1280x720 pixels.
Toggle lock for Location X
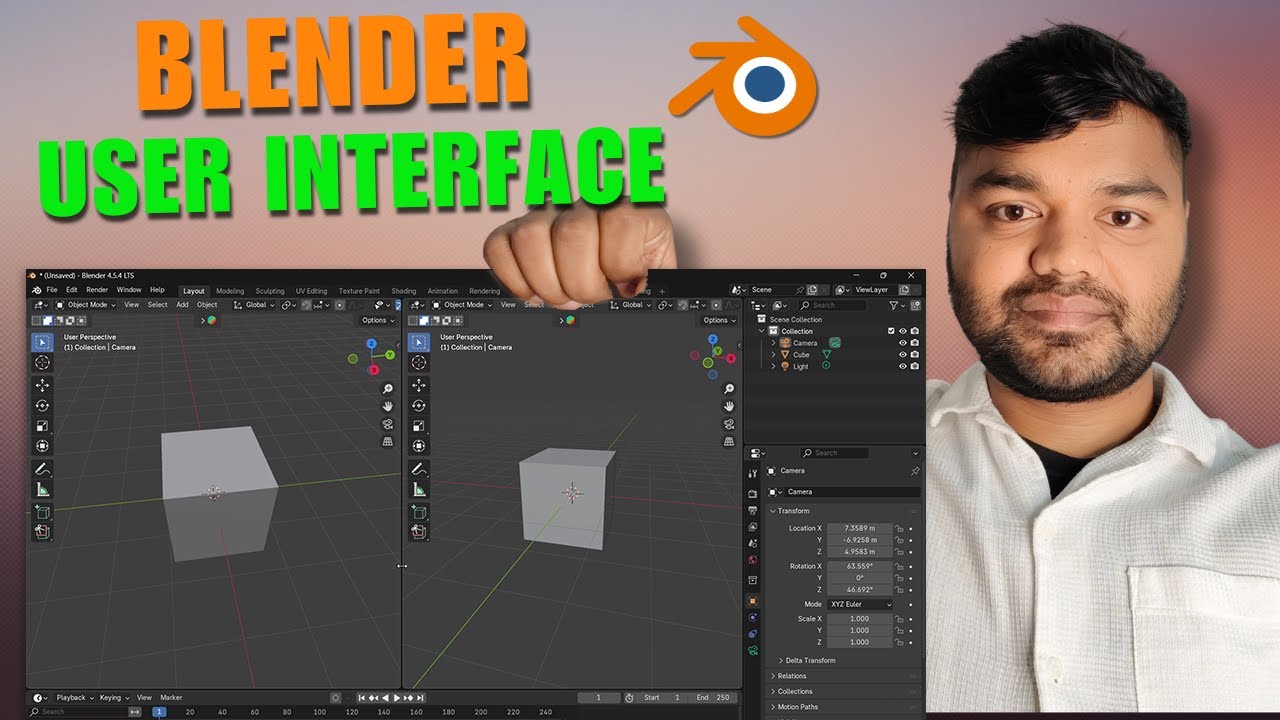point(899,528)
